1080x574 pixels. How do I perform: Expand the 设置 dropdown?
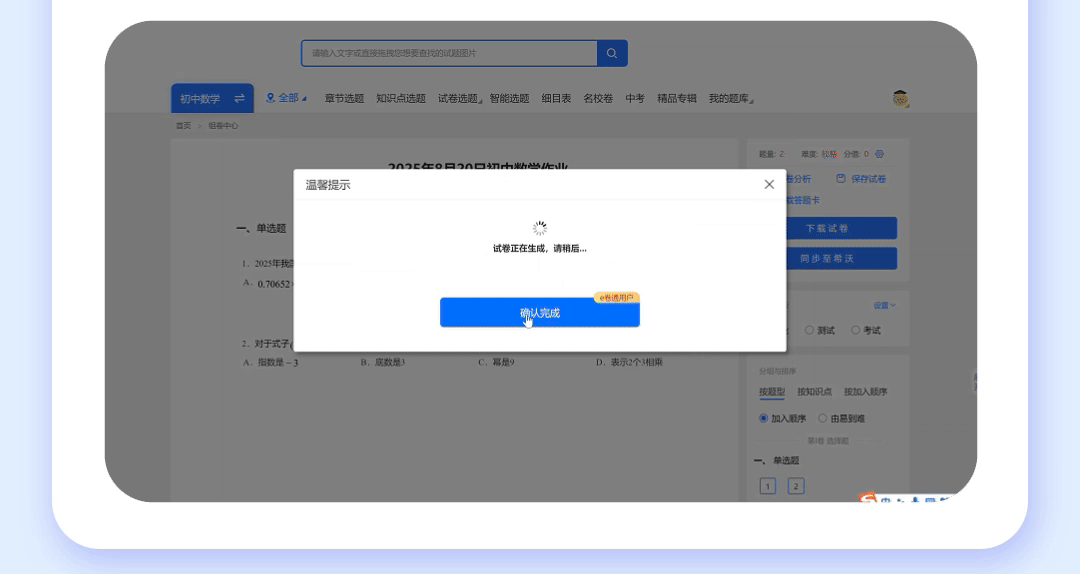coord(885,305)
